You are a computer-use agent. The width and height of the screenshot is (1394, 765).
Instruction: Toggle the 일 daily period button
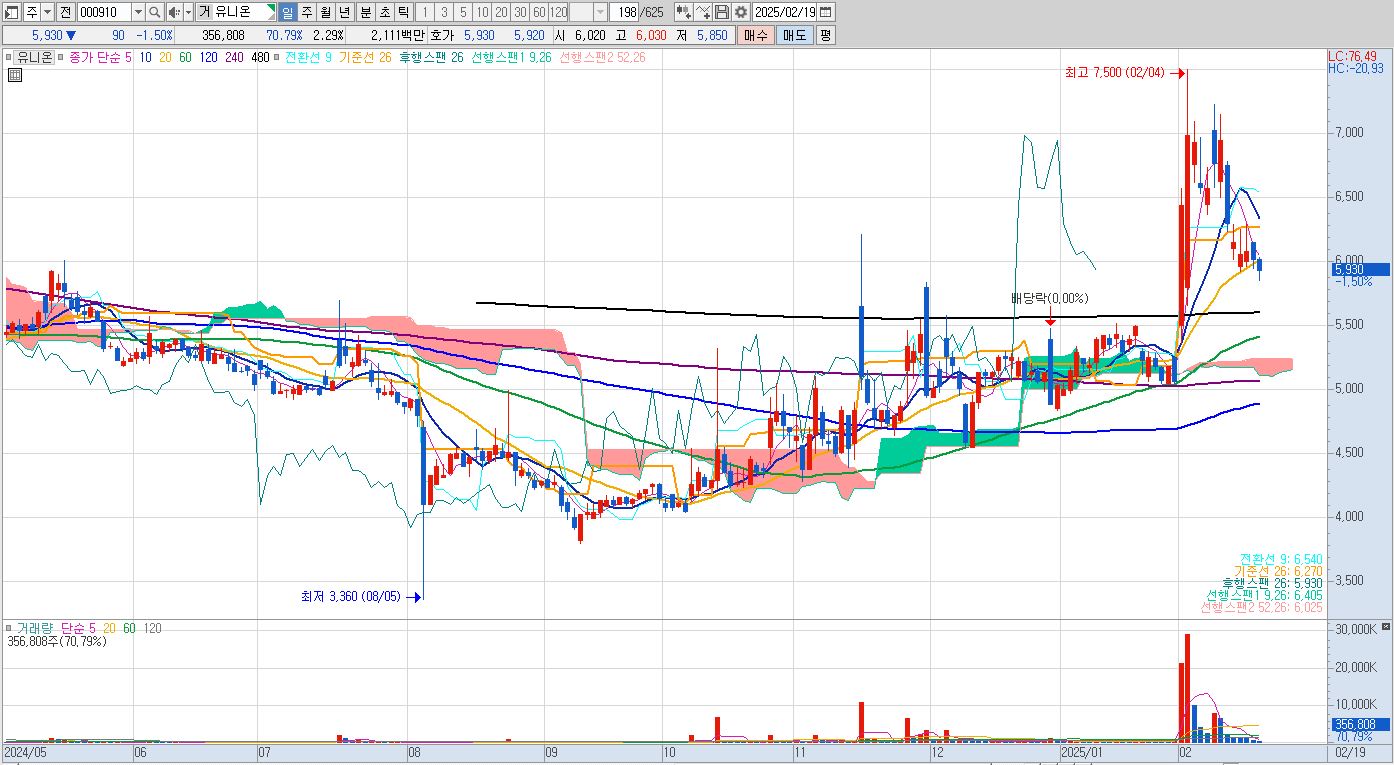287,12
